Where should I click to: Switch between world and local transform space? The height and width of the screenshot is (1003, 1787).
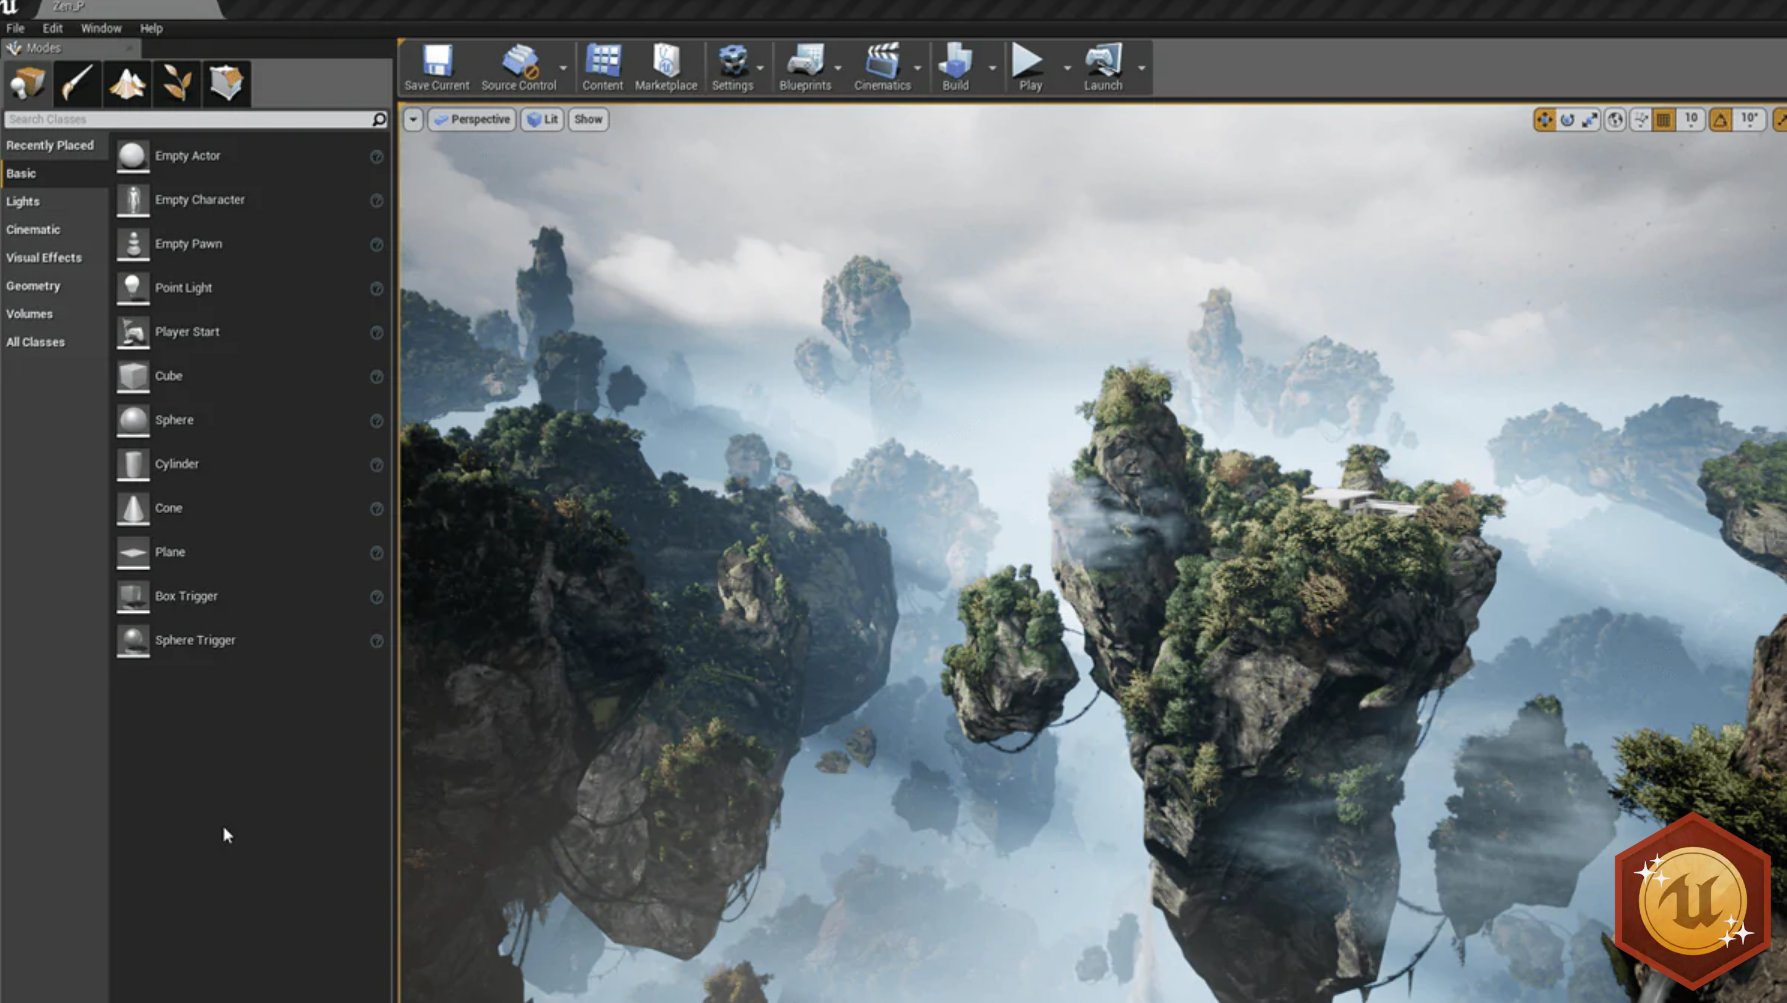pos(1615,119)
